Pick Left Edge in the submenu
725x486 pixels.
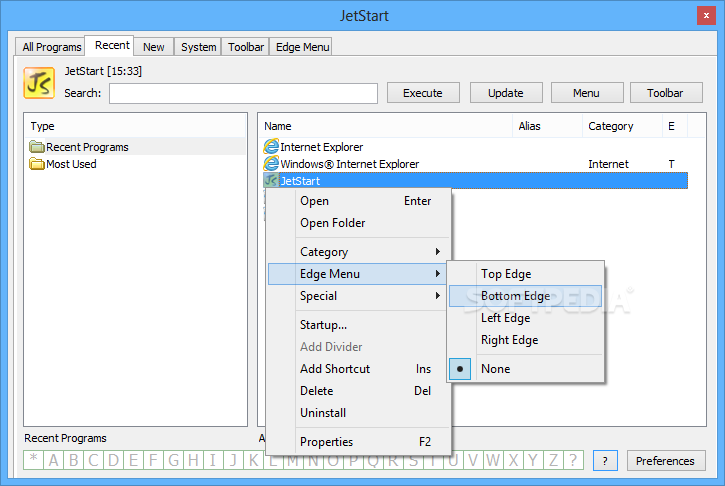(526, 318)
